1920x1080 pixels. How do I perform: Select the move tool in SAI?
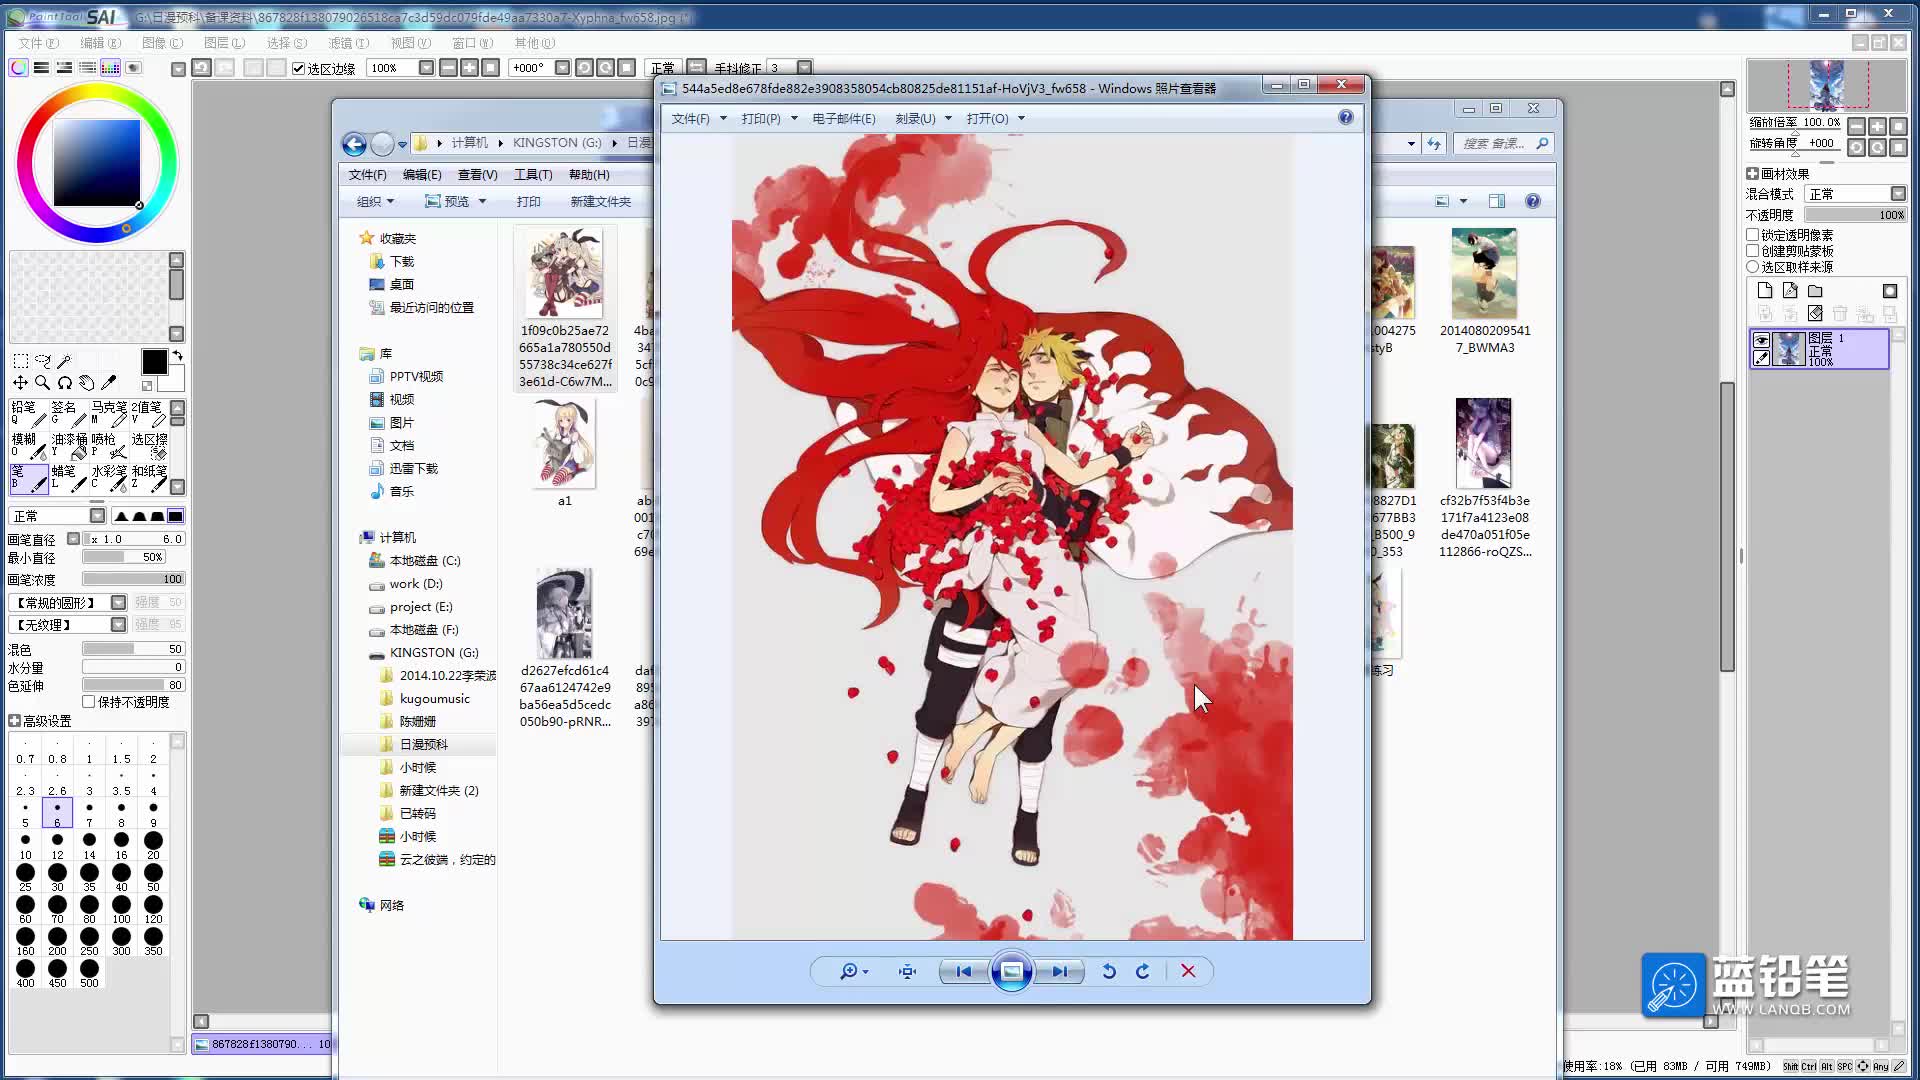coord(20,383)
